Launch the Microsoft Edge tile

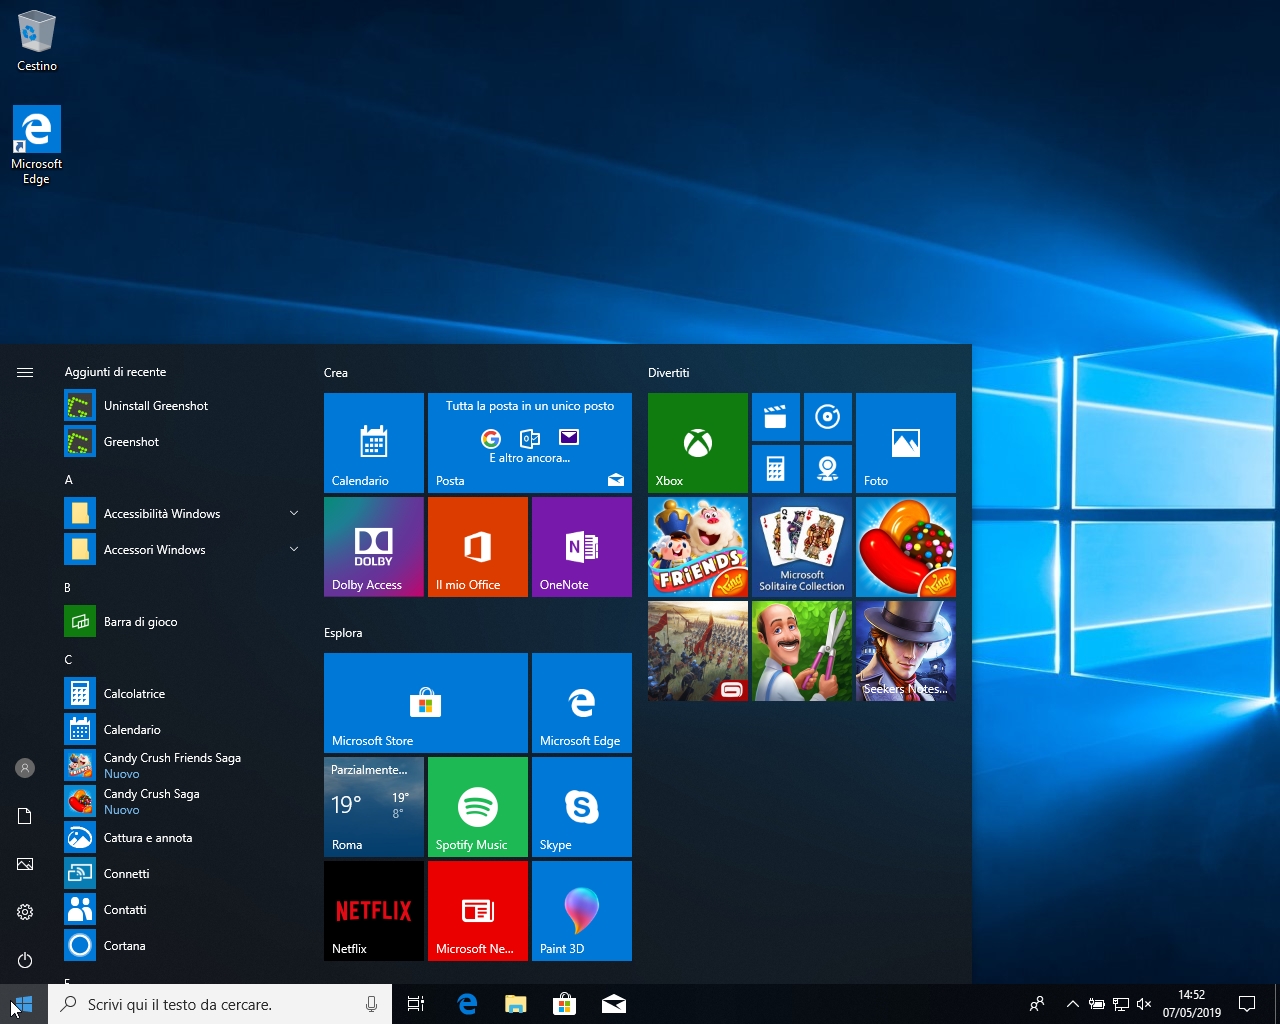coord(582,703)
